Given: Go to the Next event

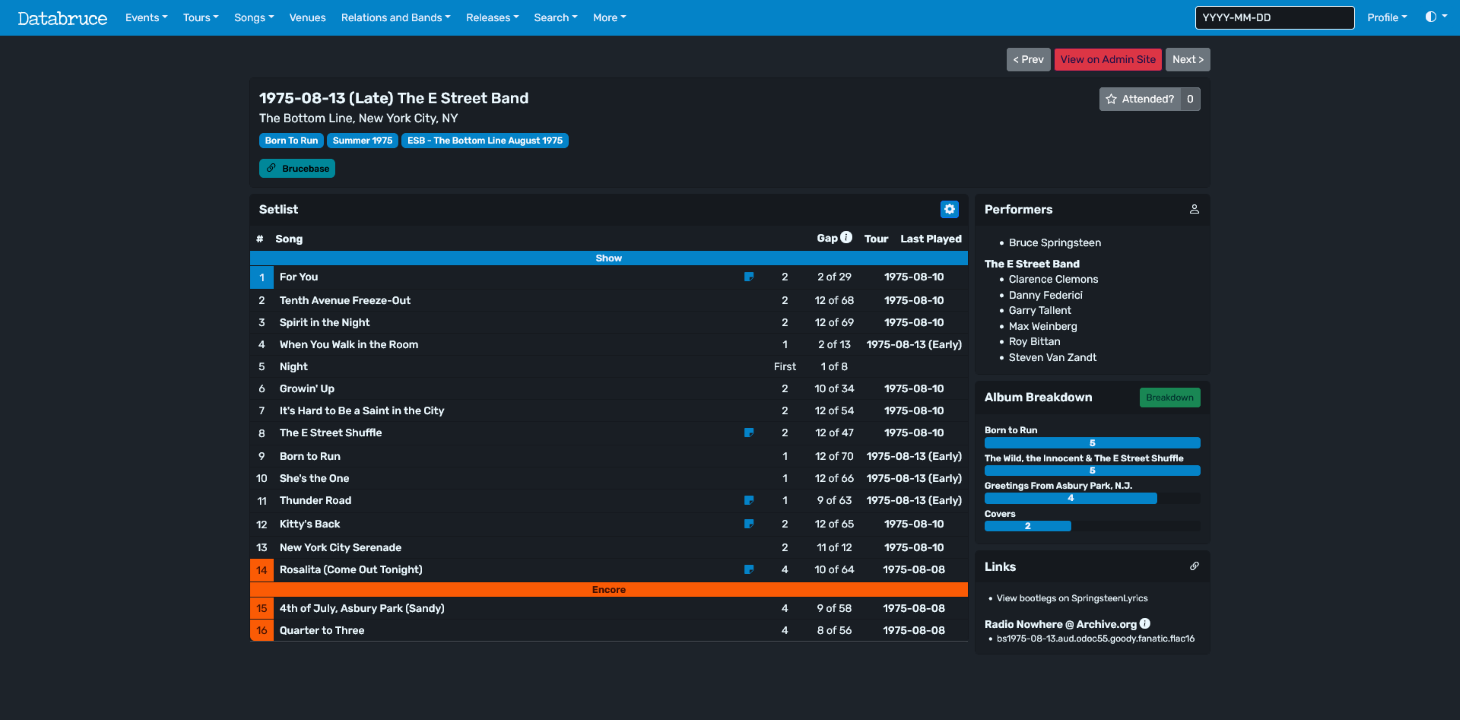Looking at the screenshot, I should point(1187,59).
